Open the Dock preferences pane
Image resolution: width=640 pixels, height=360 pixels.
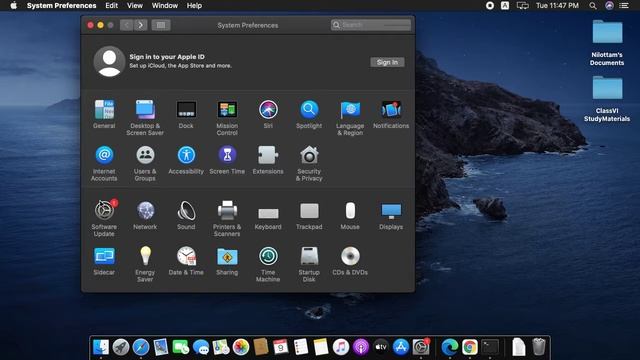pos(186,114)
